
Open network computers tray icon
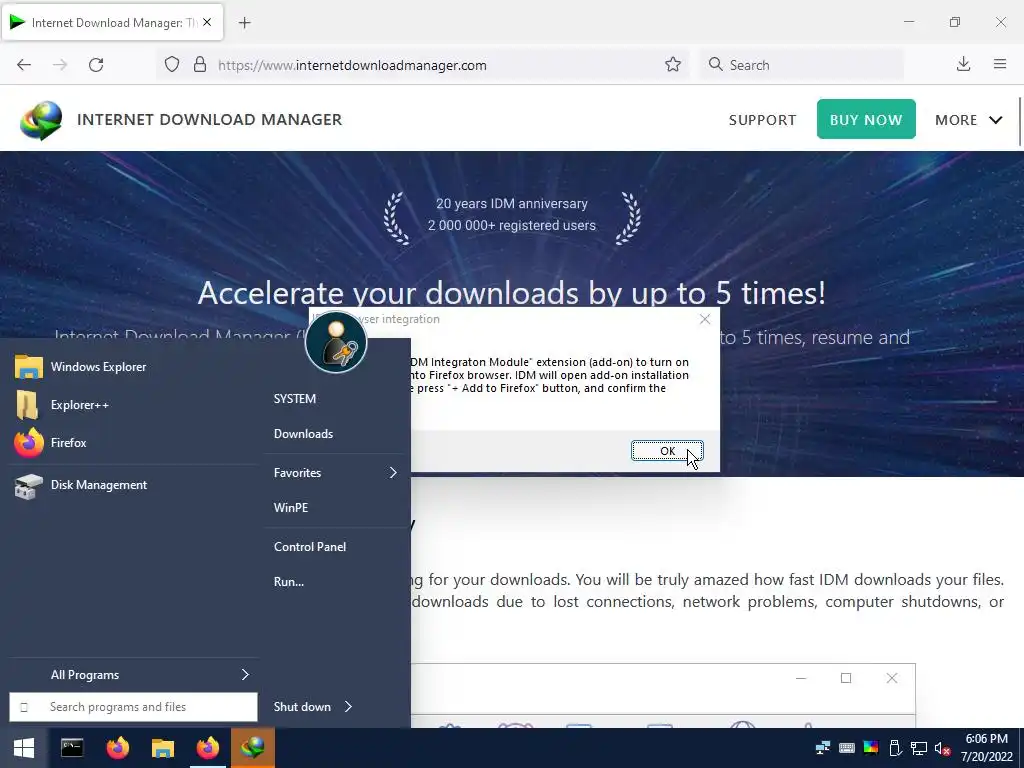click(x=822, y=748)
